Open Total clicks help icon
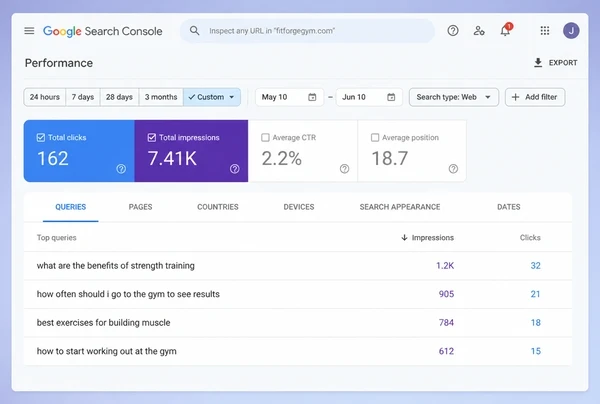Image resolution: width=600 pixels, height=404 pixels. 121,169
